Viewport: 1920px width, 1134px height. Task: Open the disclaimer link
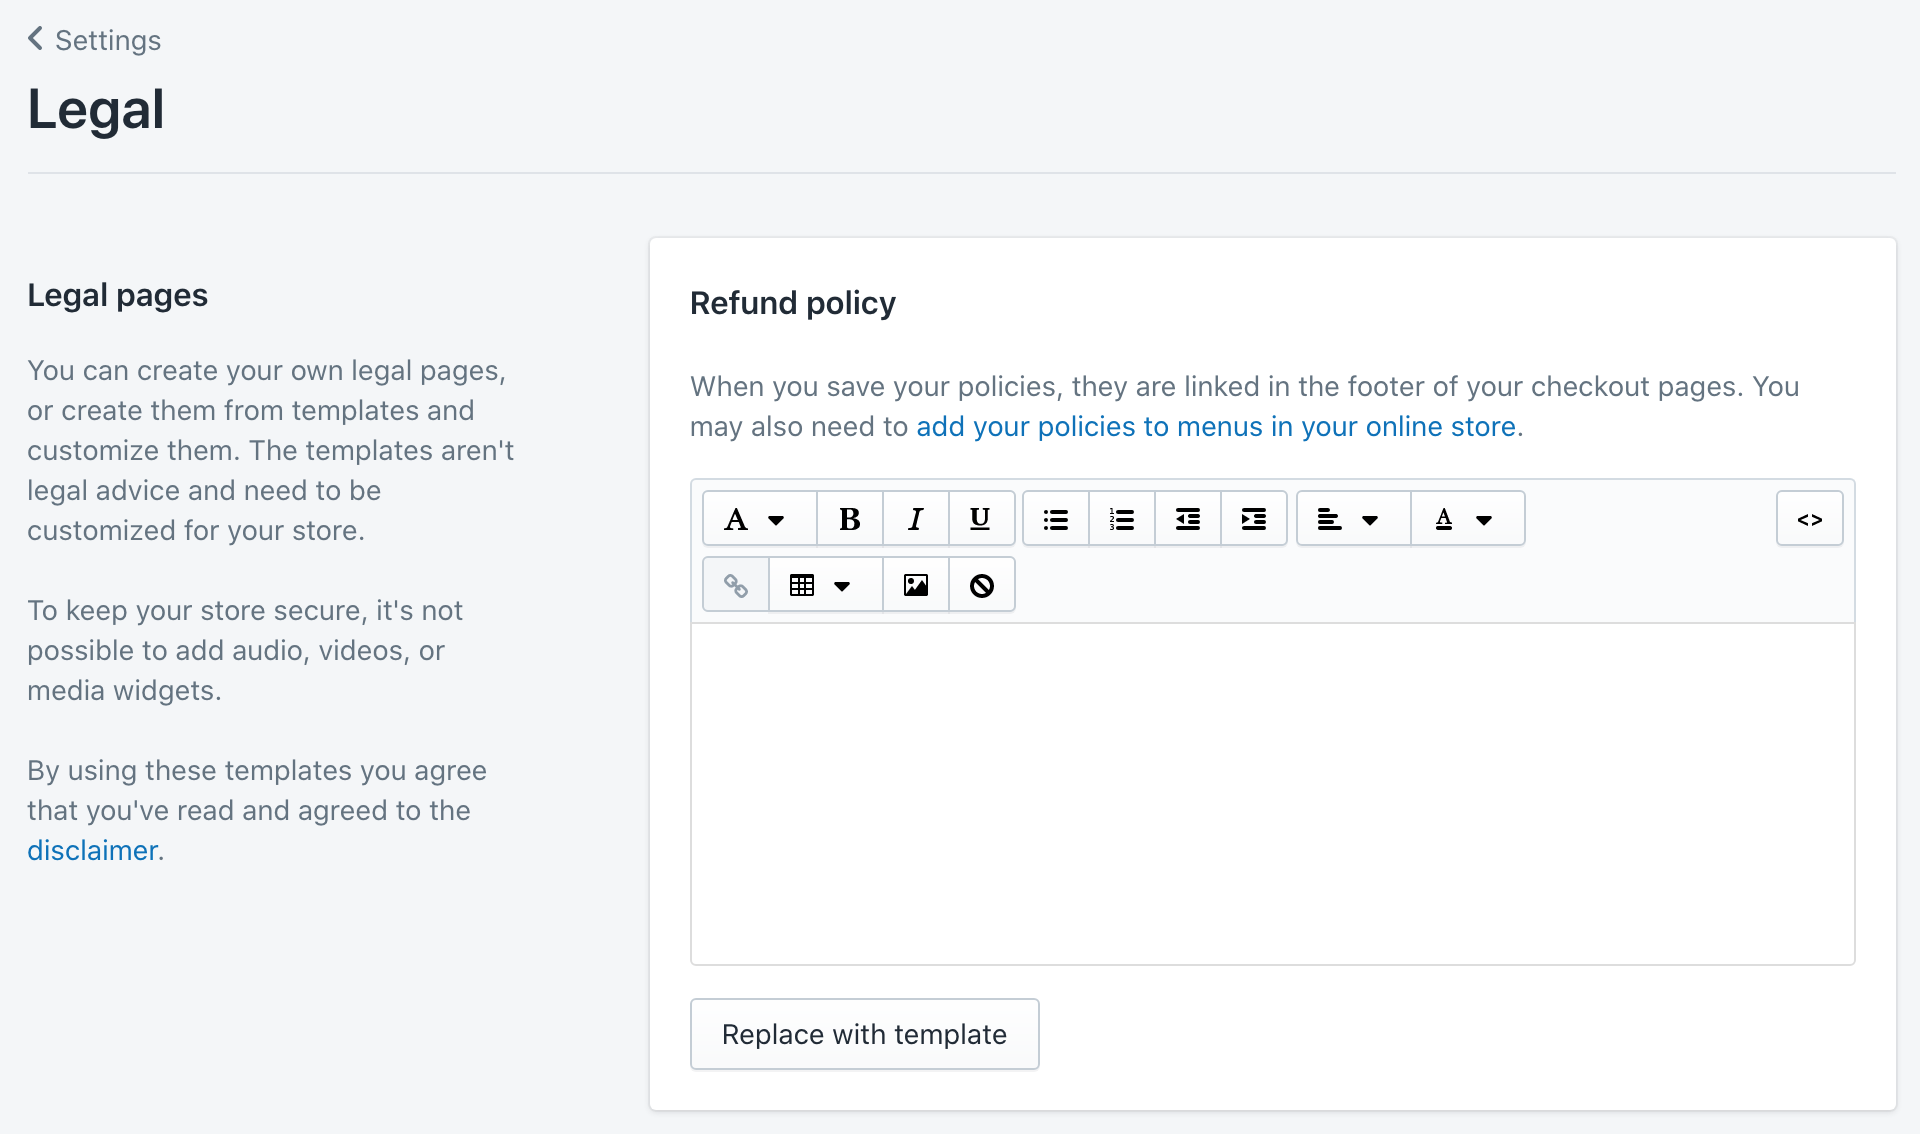[92, 850]
